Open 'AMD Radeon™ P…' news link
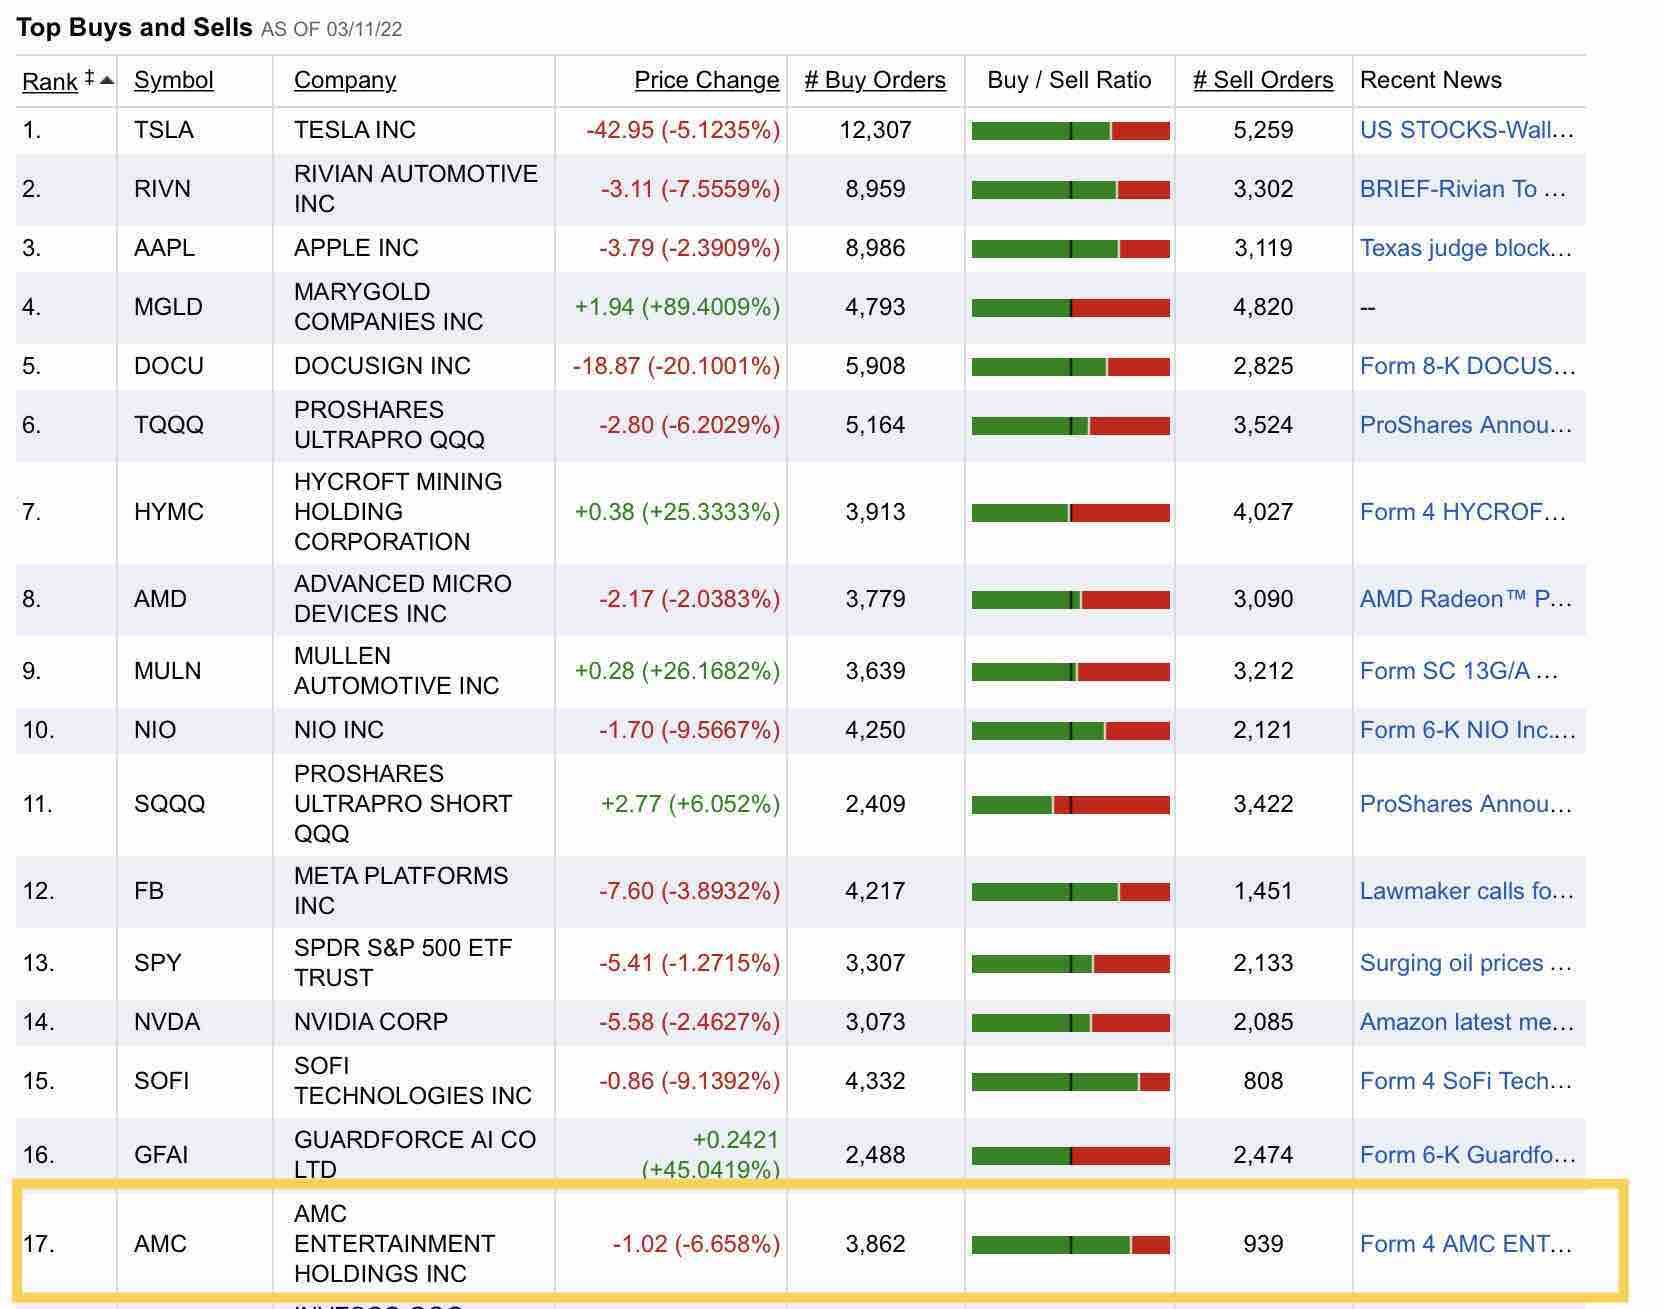The height and width of the screenshot is (1309, 1666). pos(1466,599)
